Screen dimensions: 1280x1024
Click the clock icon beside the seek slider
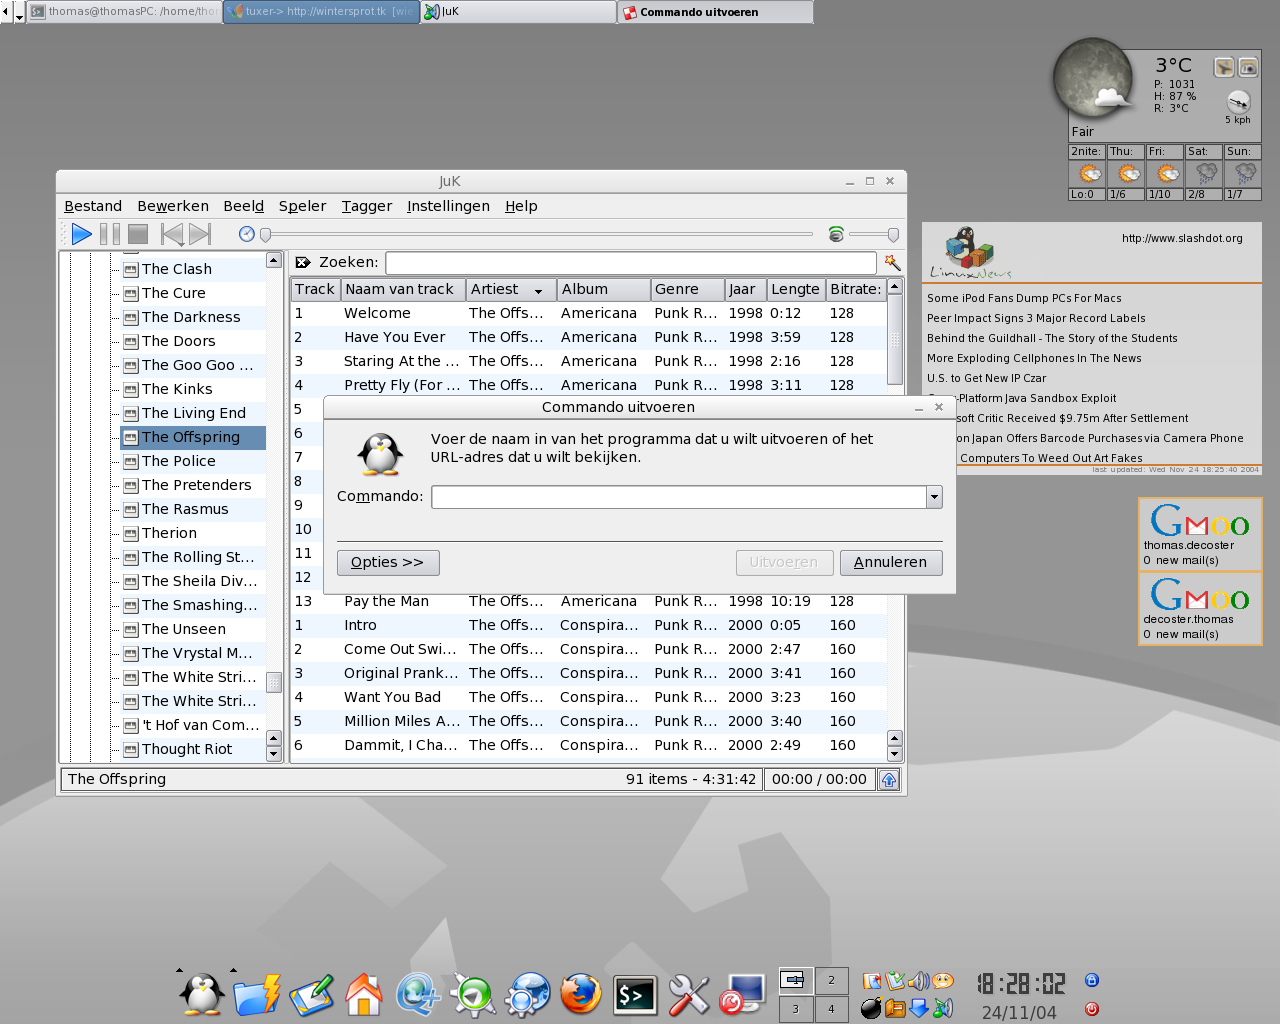point(247,234)
